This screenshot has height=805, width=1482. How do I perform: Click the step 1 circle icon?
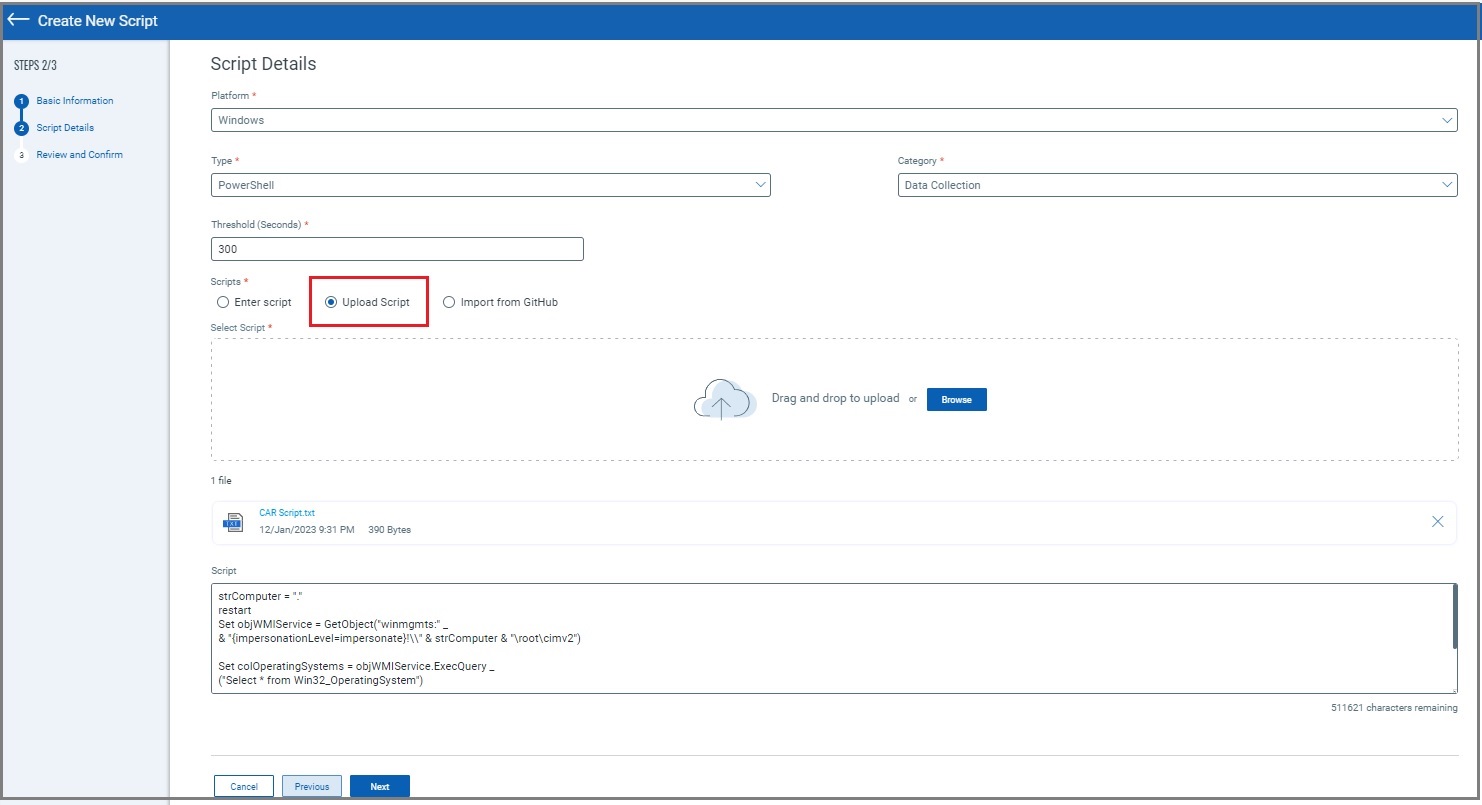coord(21,101)
